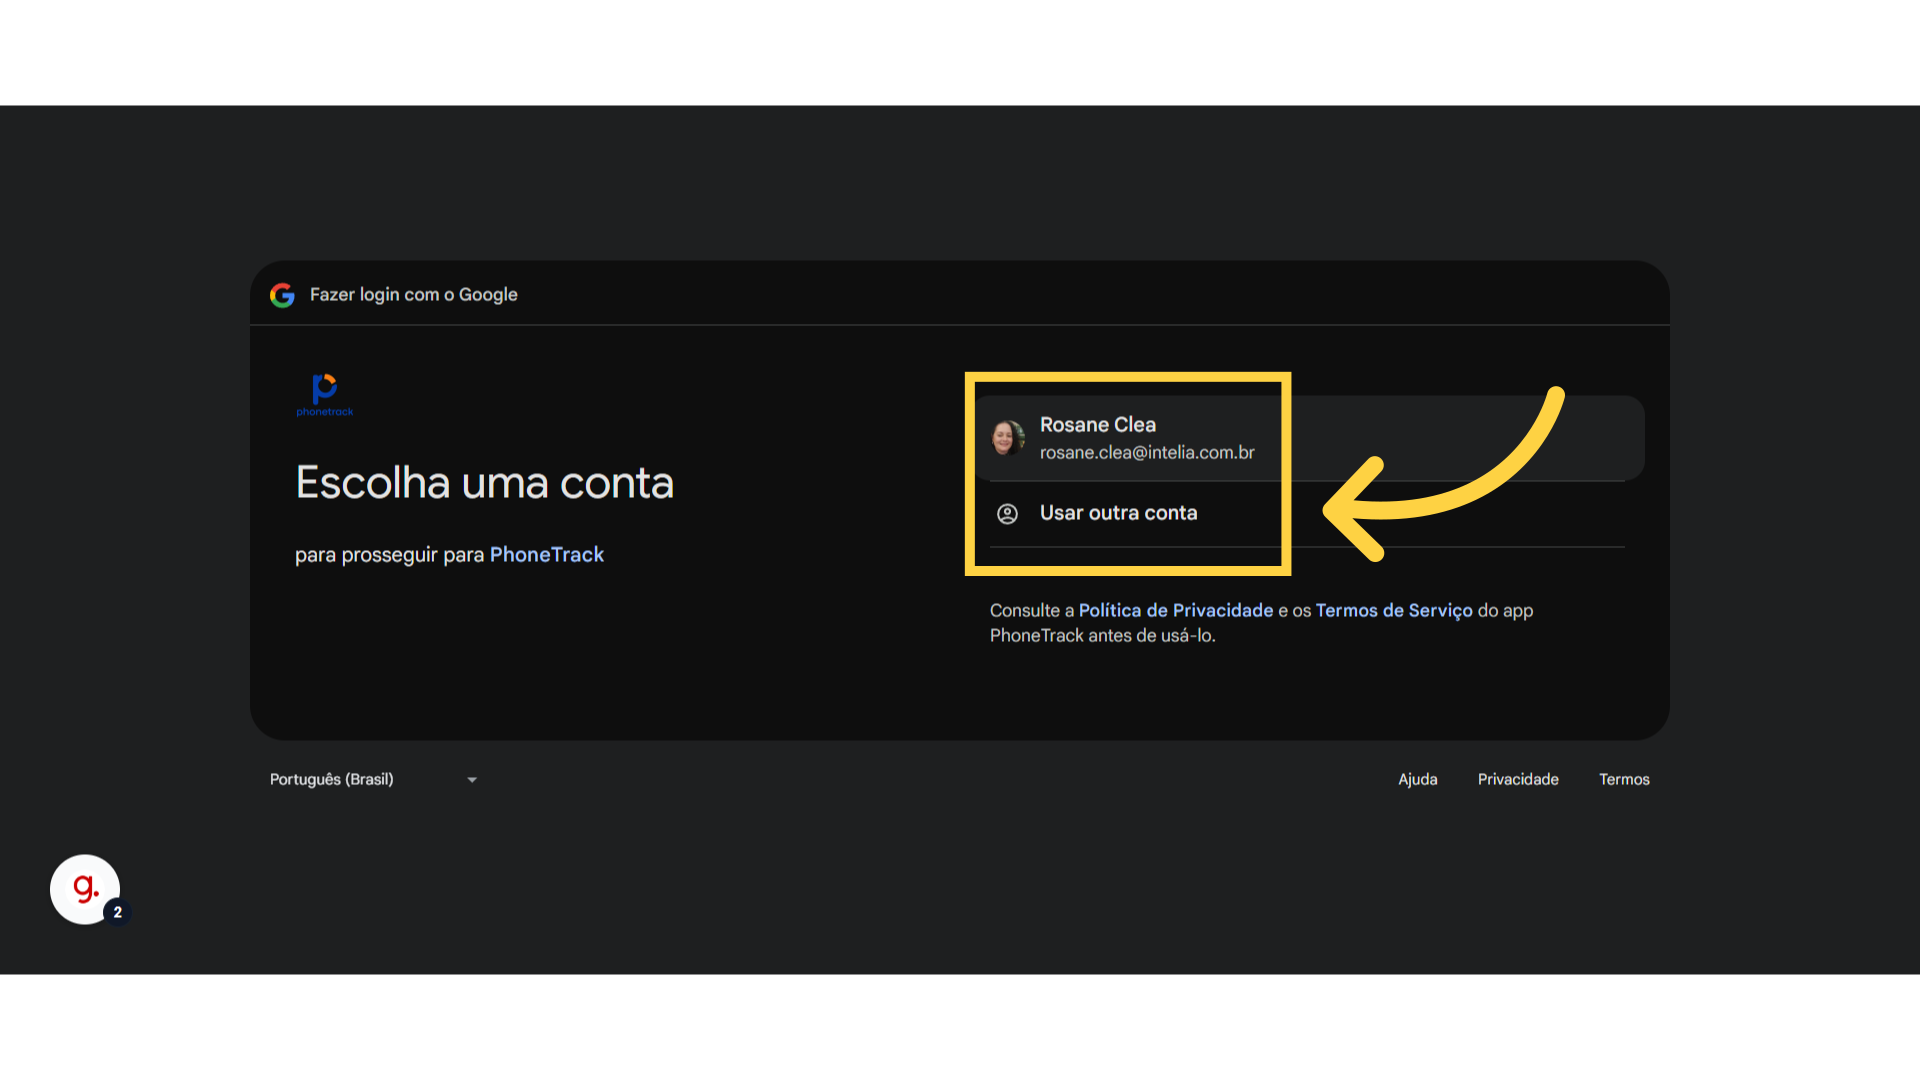
Task: Click the person icon beside Usar outra conta
Action: [1007, 514]
